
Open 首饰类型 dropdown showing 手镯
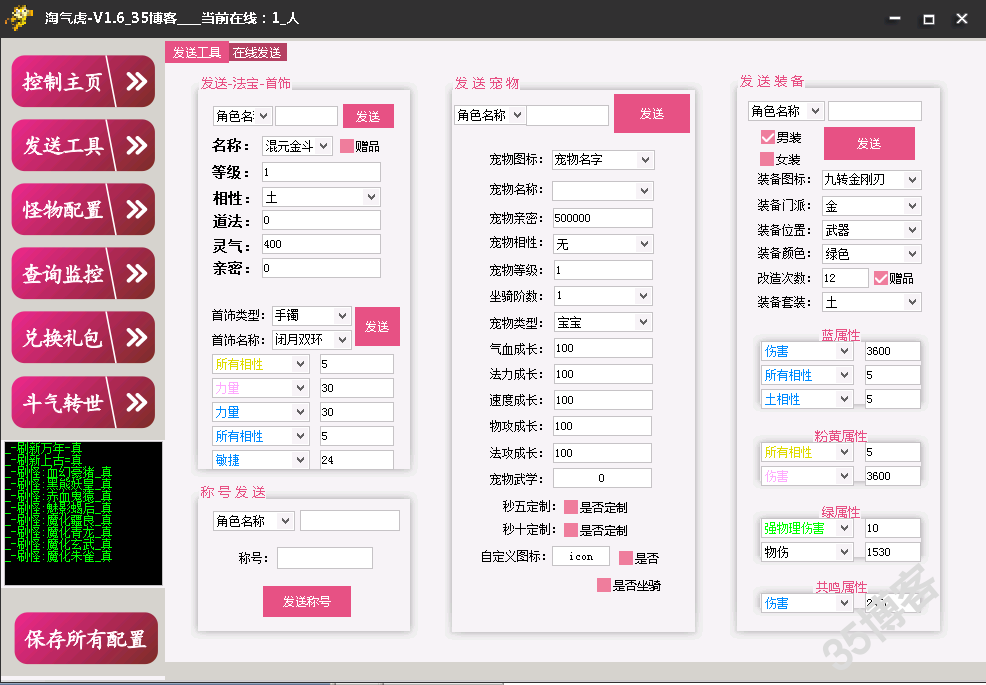coord(311,315)
